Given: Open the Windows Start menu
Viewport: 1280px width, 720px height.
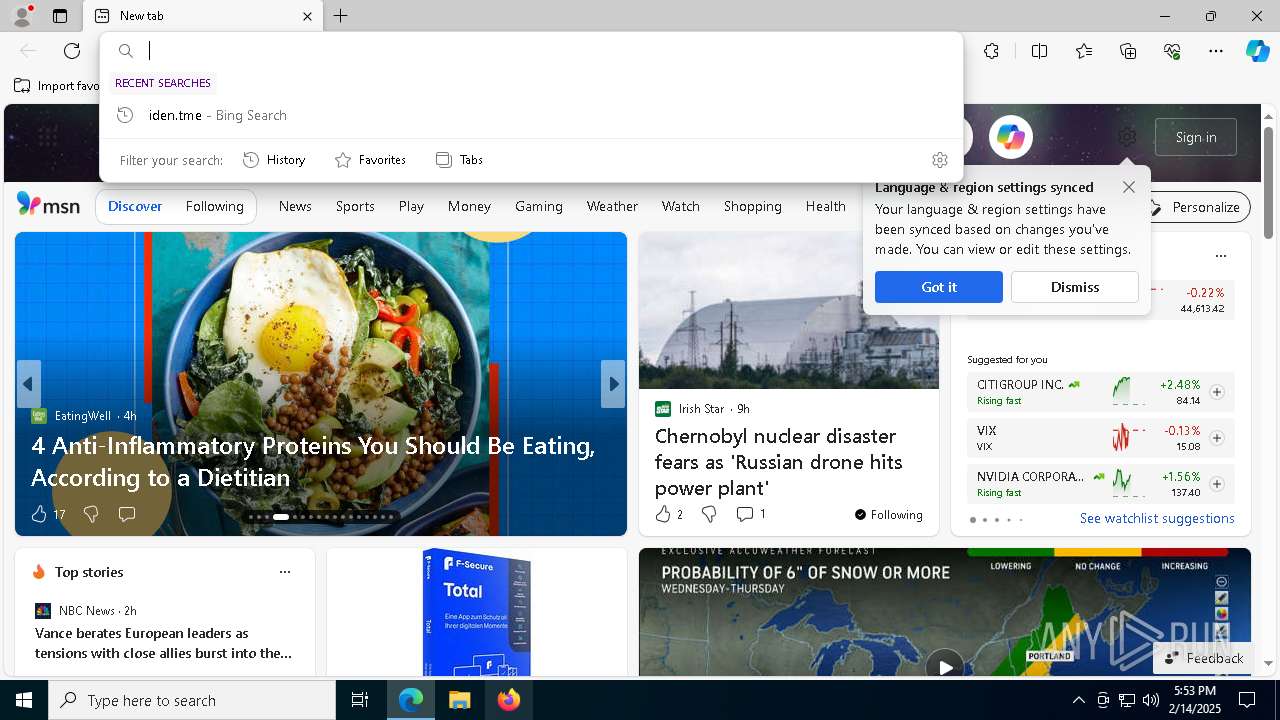Looking at the screenshot, I should tap(24, 700).
